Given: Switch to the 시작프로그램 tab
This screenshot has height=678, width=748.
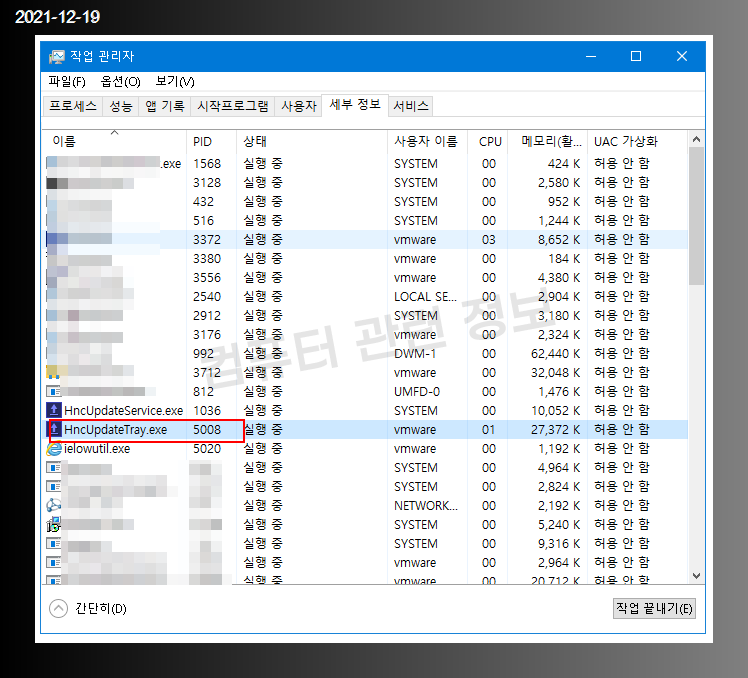Looking at the screenshot, I should pos(233,106).
